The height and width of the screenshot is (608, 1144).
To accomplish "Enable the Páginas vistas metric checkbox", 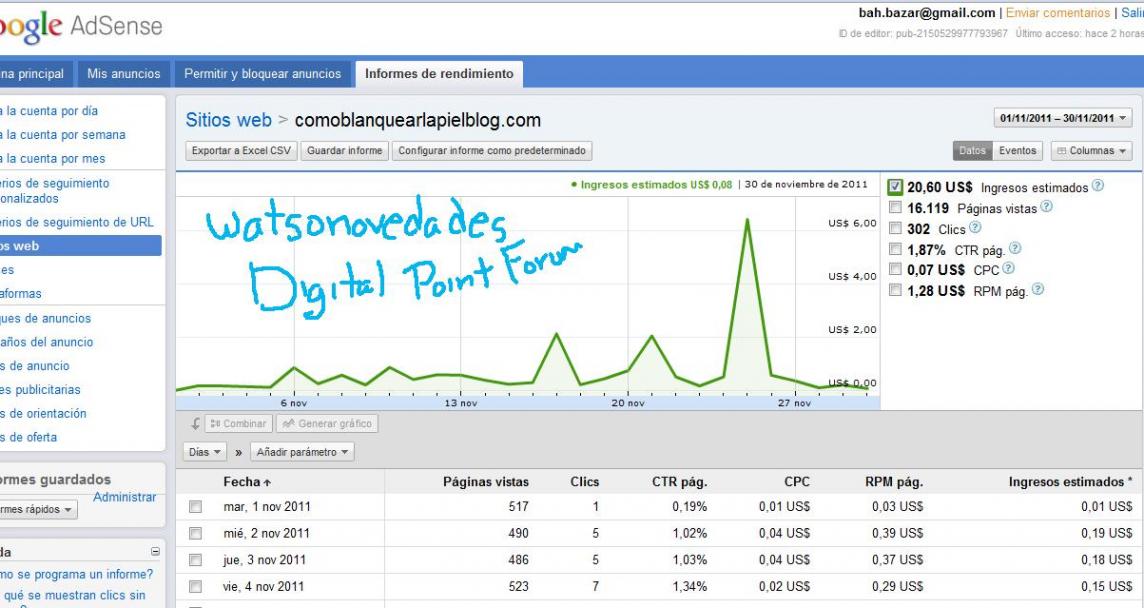I will pos(895,208).
